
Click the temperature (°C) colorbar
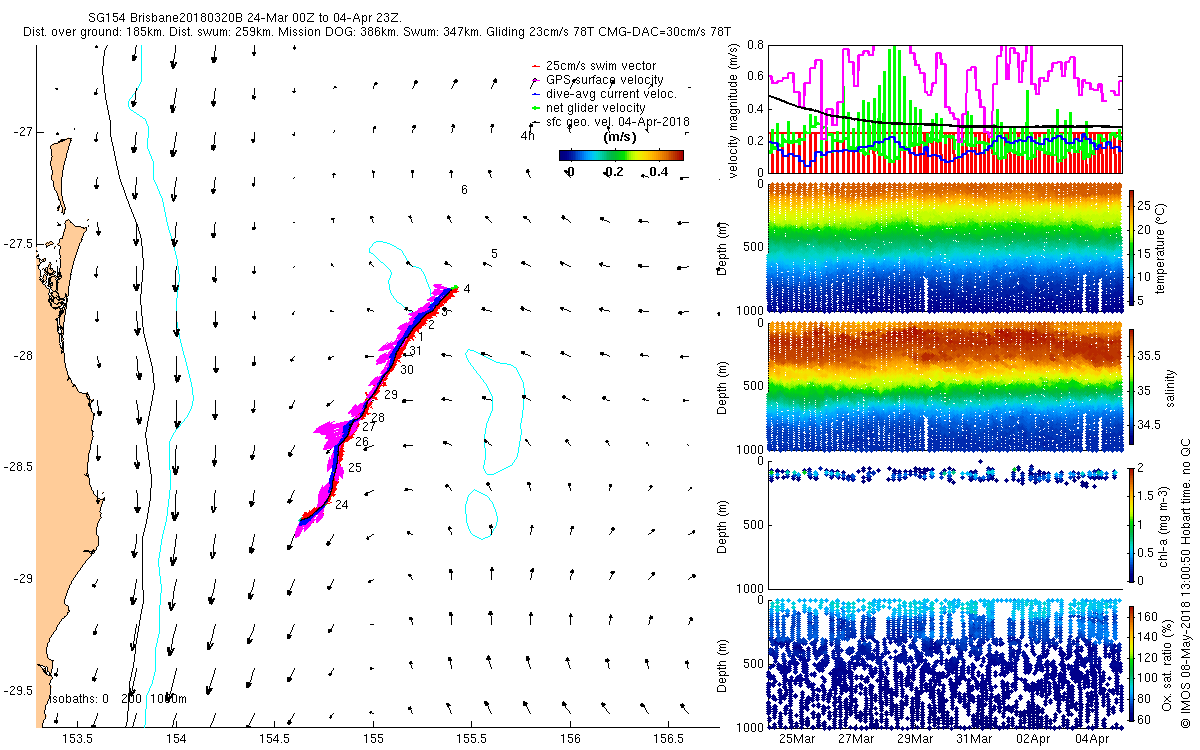[1132, 249]
